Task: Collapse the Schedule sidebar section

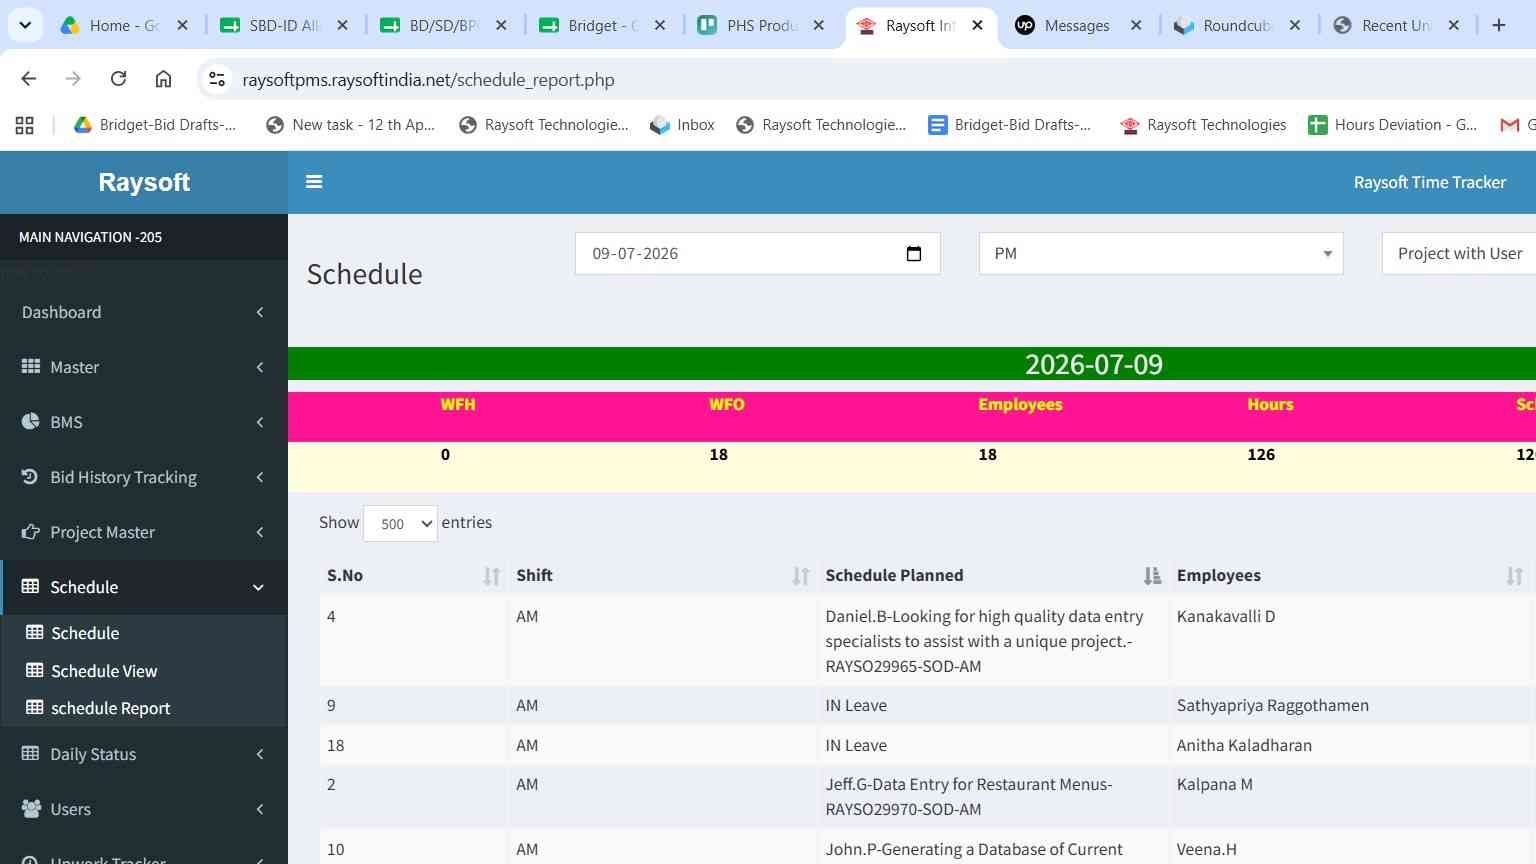Action: (144, 587)
